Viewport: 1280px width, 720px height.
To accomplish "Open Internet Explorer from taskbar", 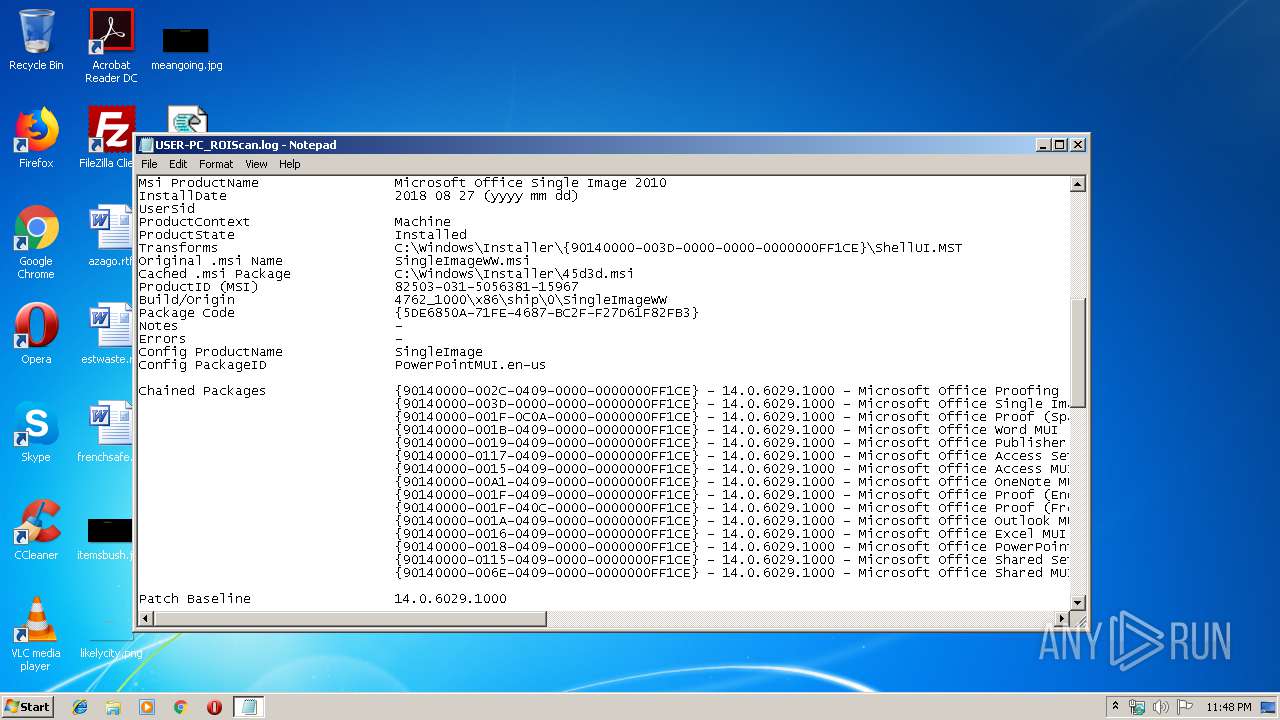I will (80, 707).
